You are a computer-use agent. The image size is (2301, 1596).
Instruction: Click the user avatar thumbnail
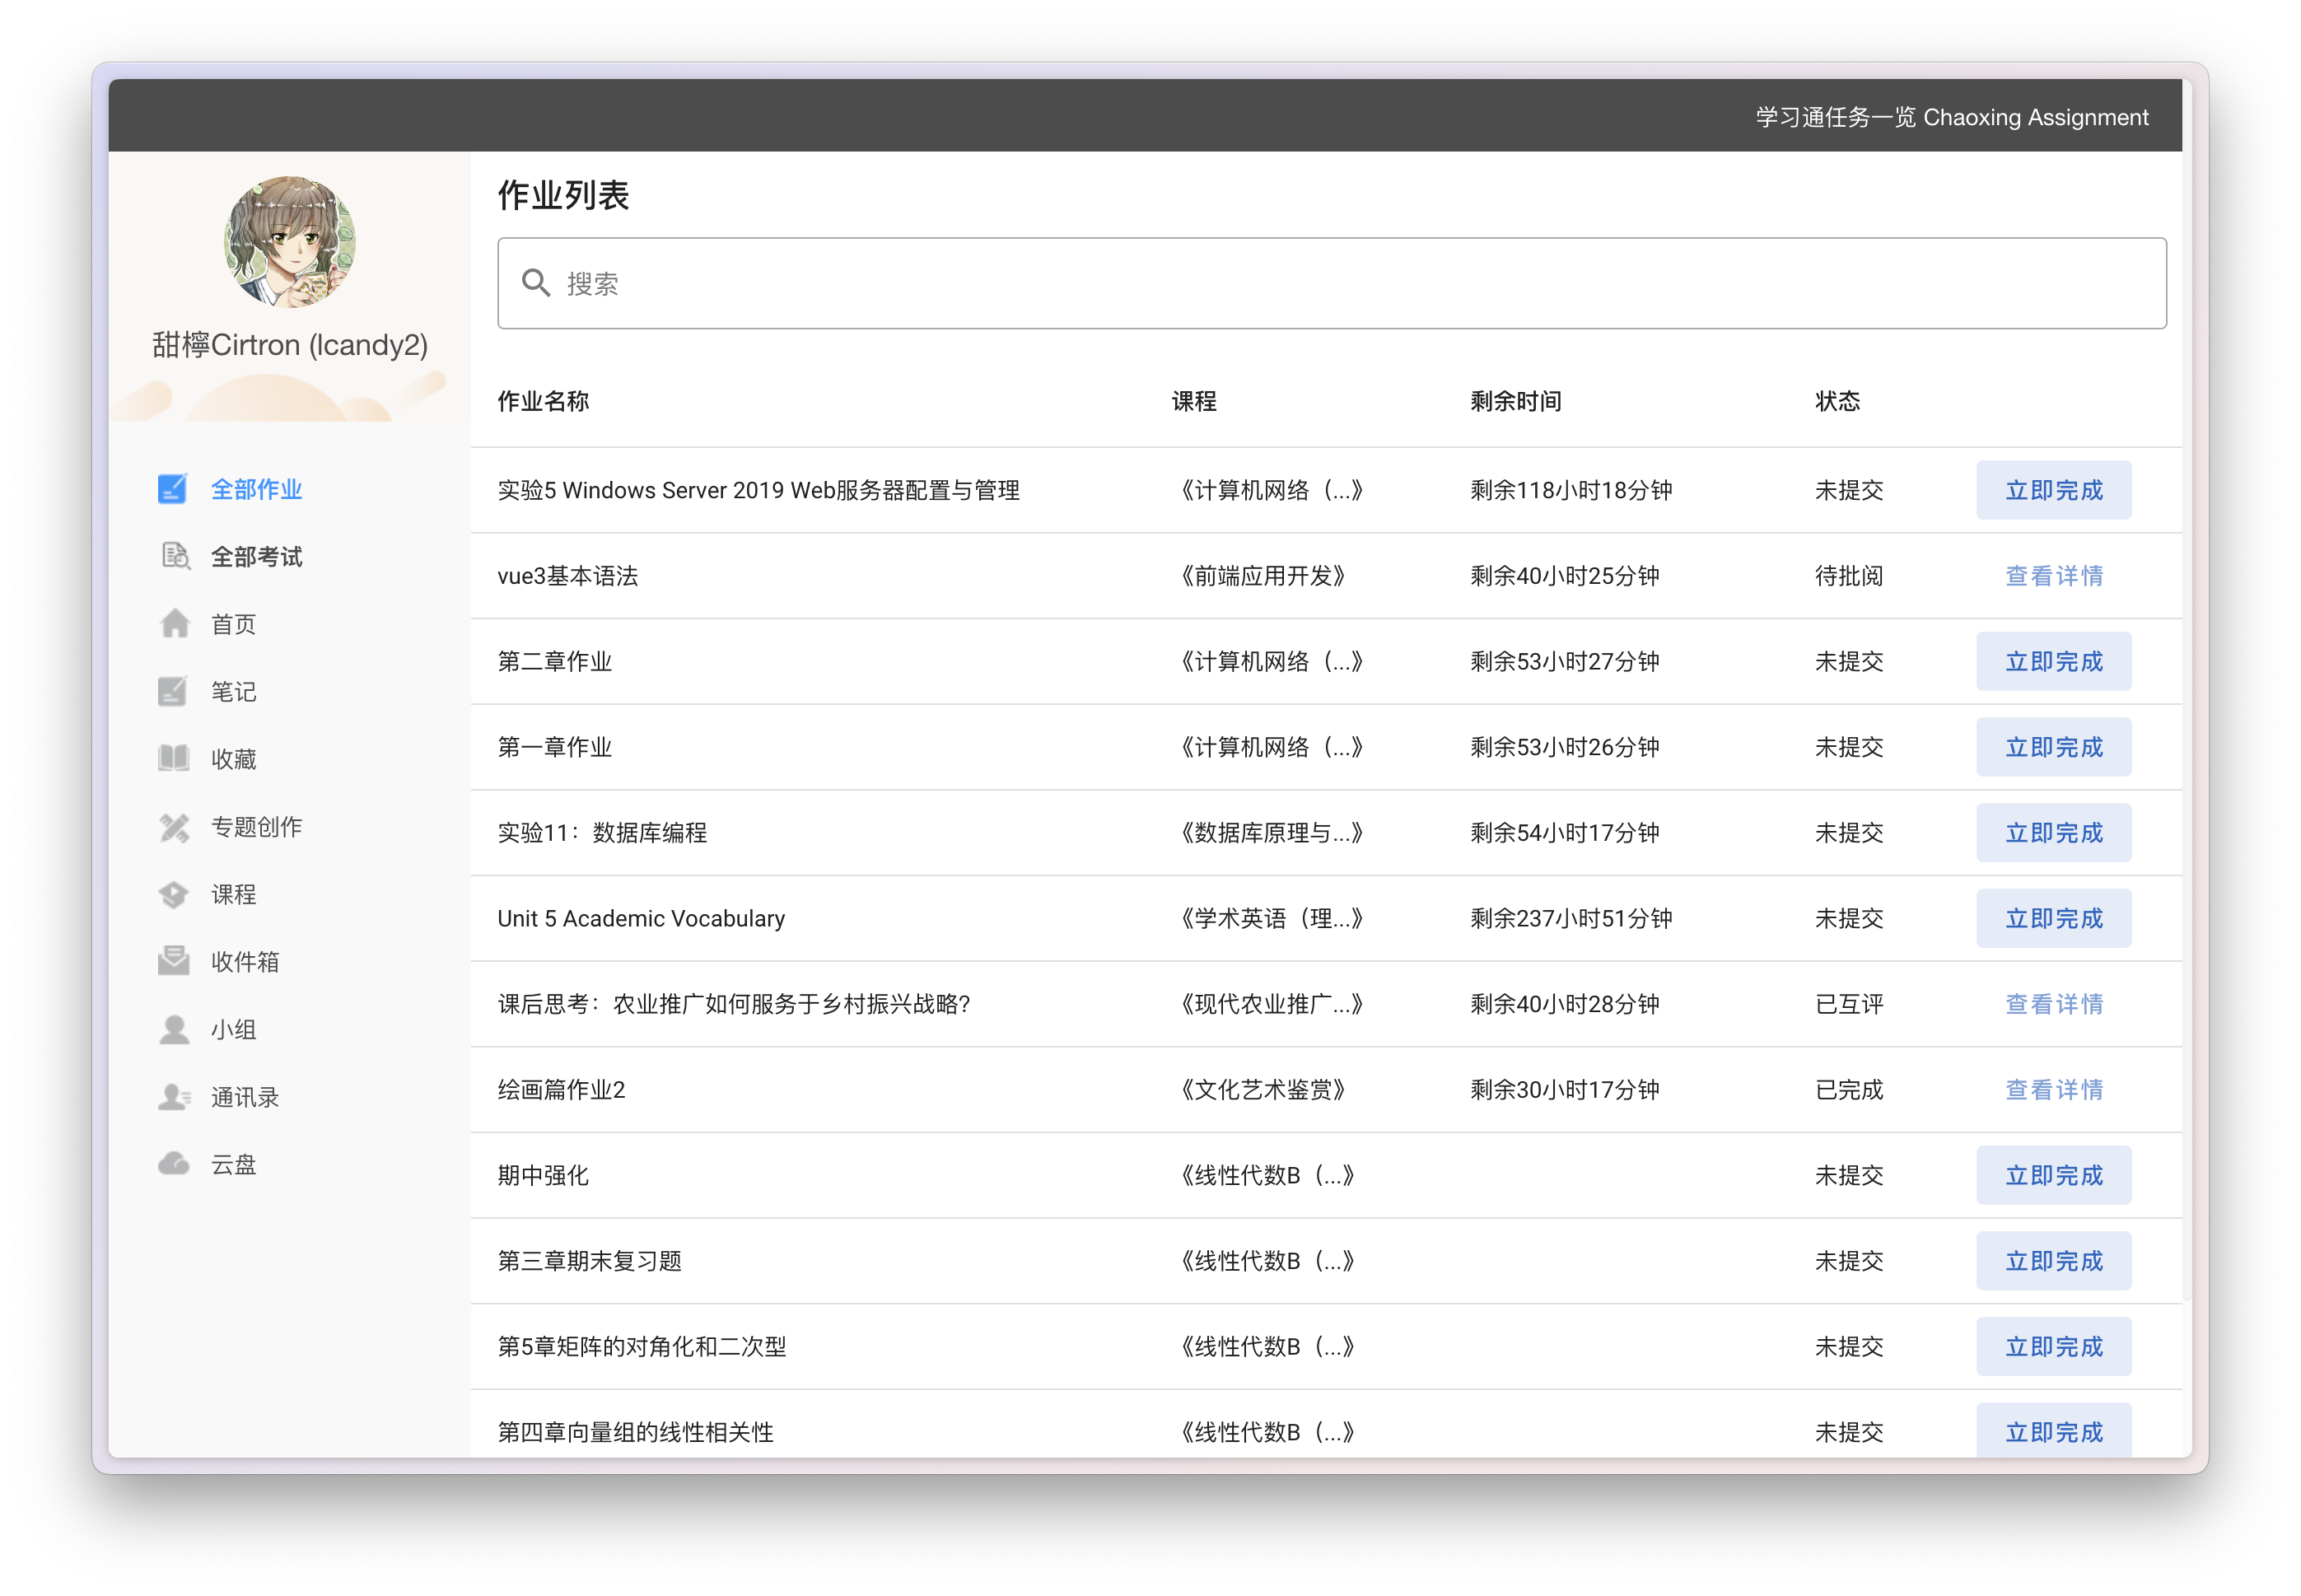click(x=289, y=242)
